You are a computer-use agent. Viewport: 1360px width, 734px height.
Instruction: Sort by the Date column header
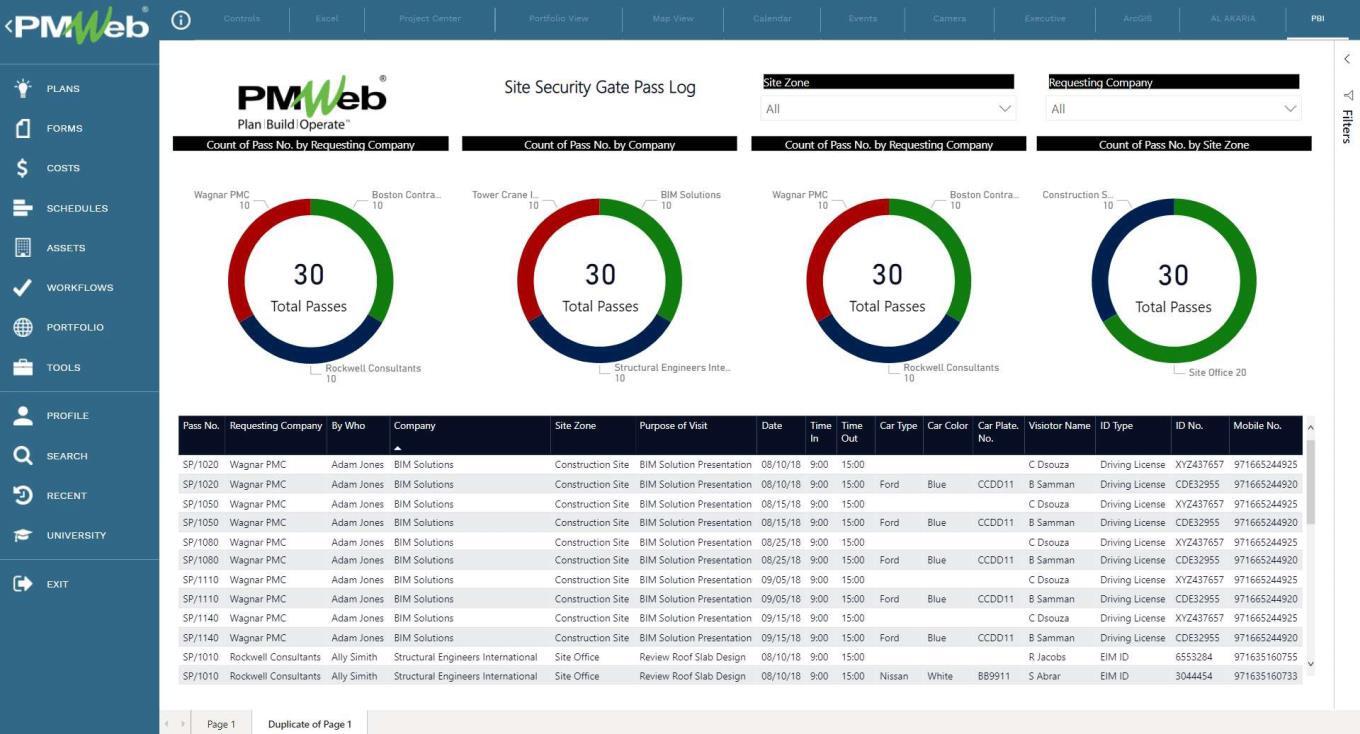coord(772,426)
